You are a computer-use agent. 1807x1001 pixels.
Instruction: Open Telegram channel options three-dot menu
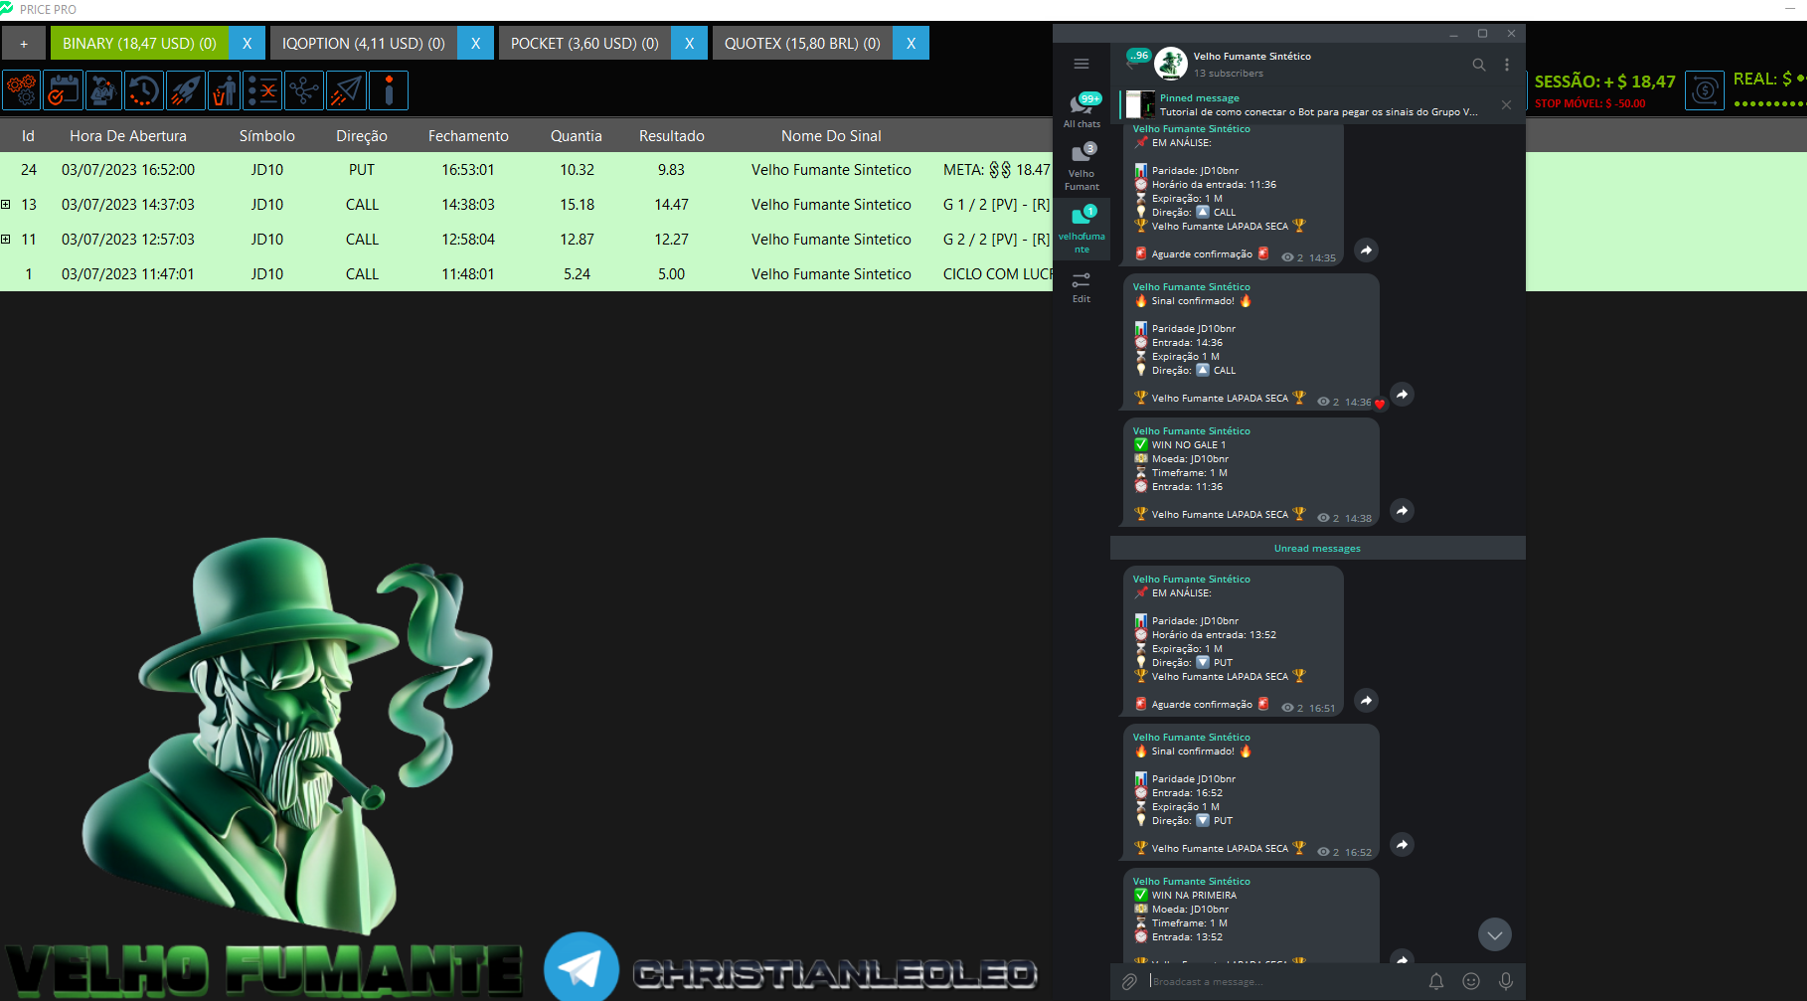point(1507,65)
